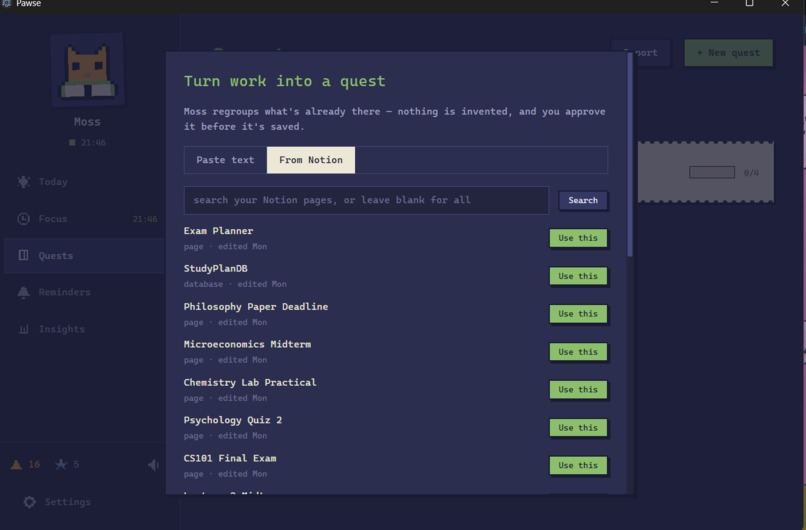Use this for Exam Planner
The image size is (806, 530).
[x=578, y=238]
